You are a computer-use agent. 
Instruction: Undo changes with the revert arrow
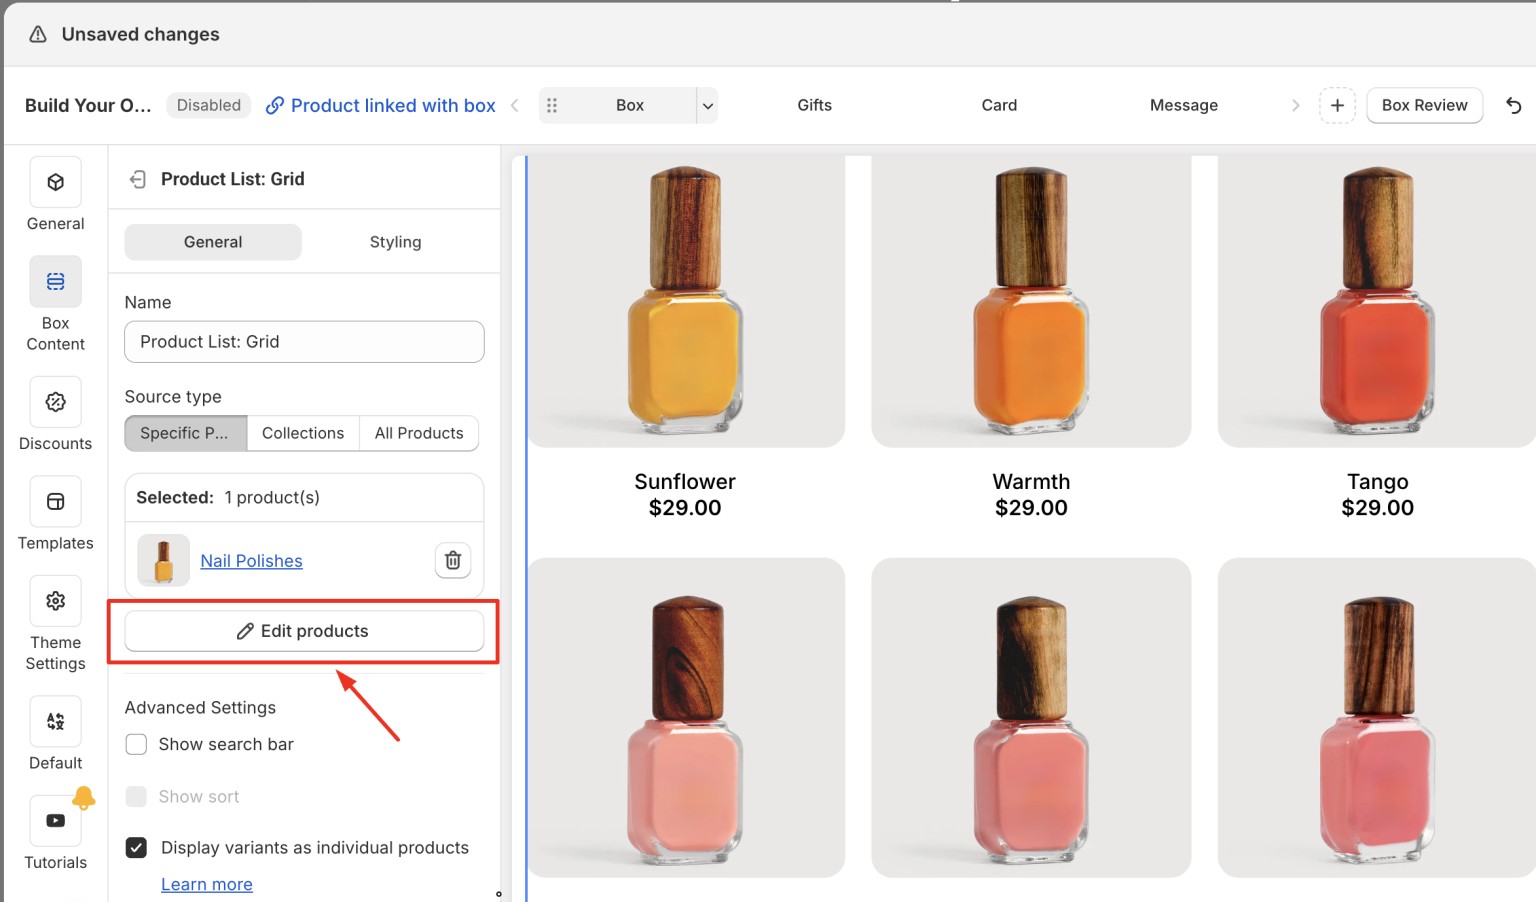coord(1514,105)
